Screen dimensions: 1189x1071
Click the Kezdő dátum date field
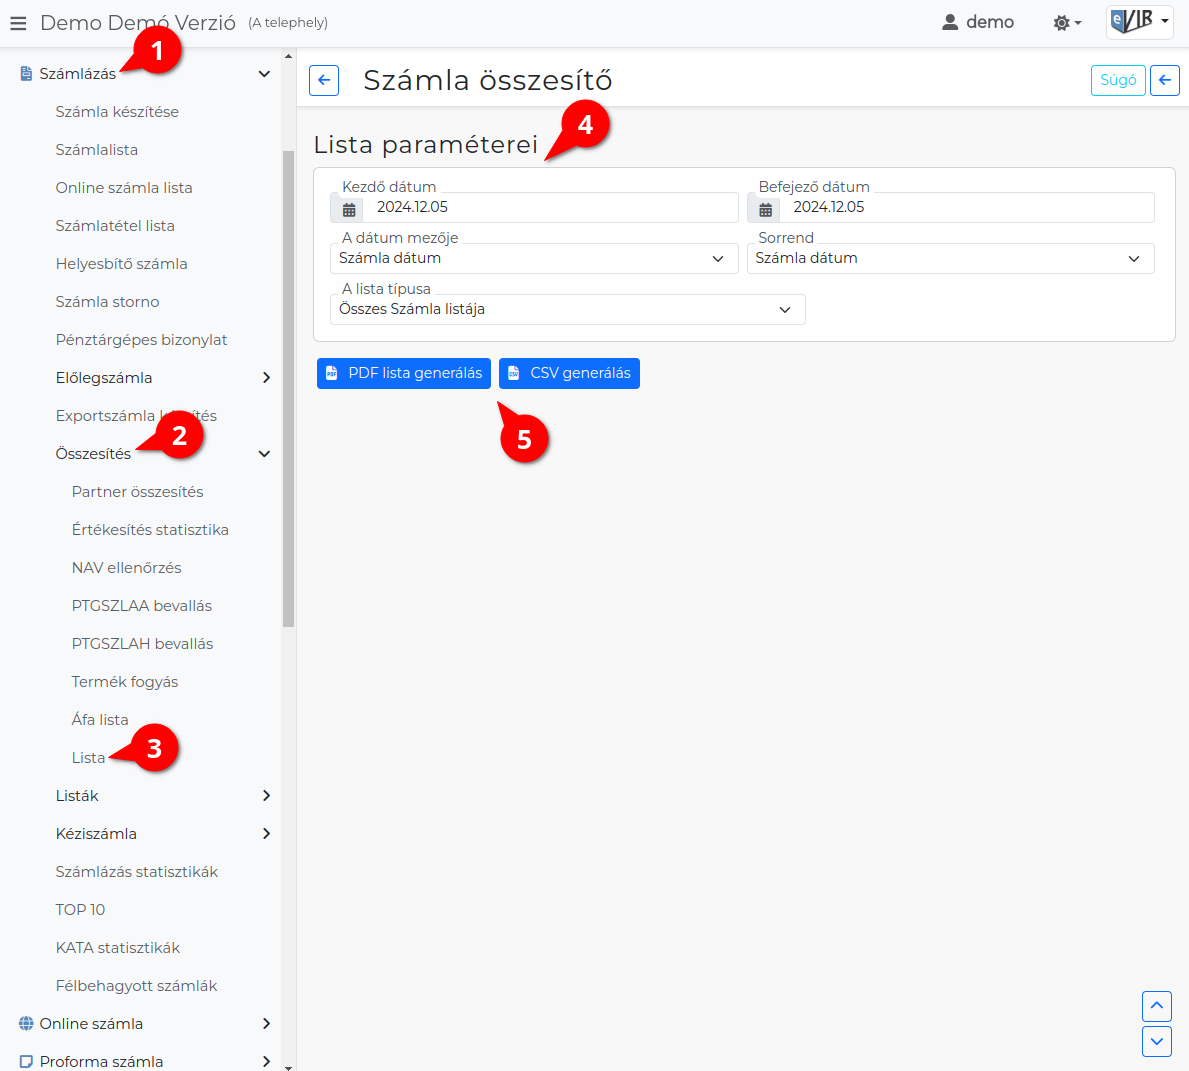(550, 208)
